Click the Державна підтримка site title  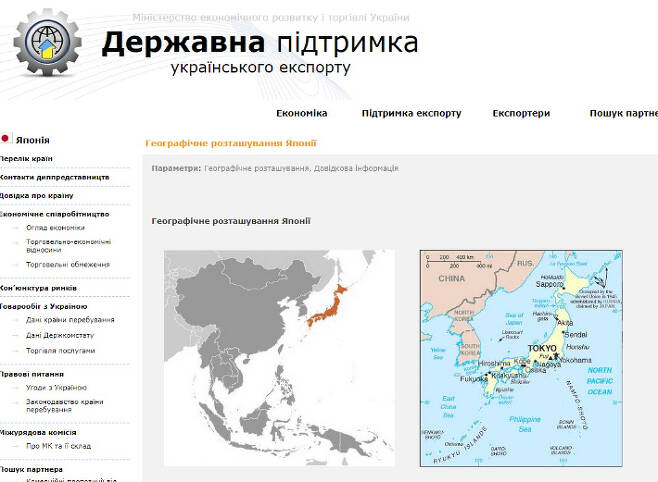pyautogui.click(x=260, y=43)
